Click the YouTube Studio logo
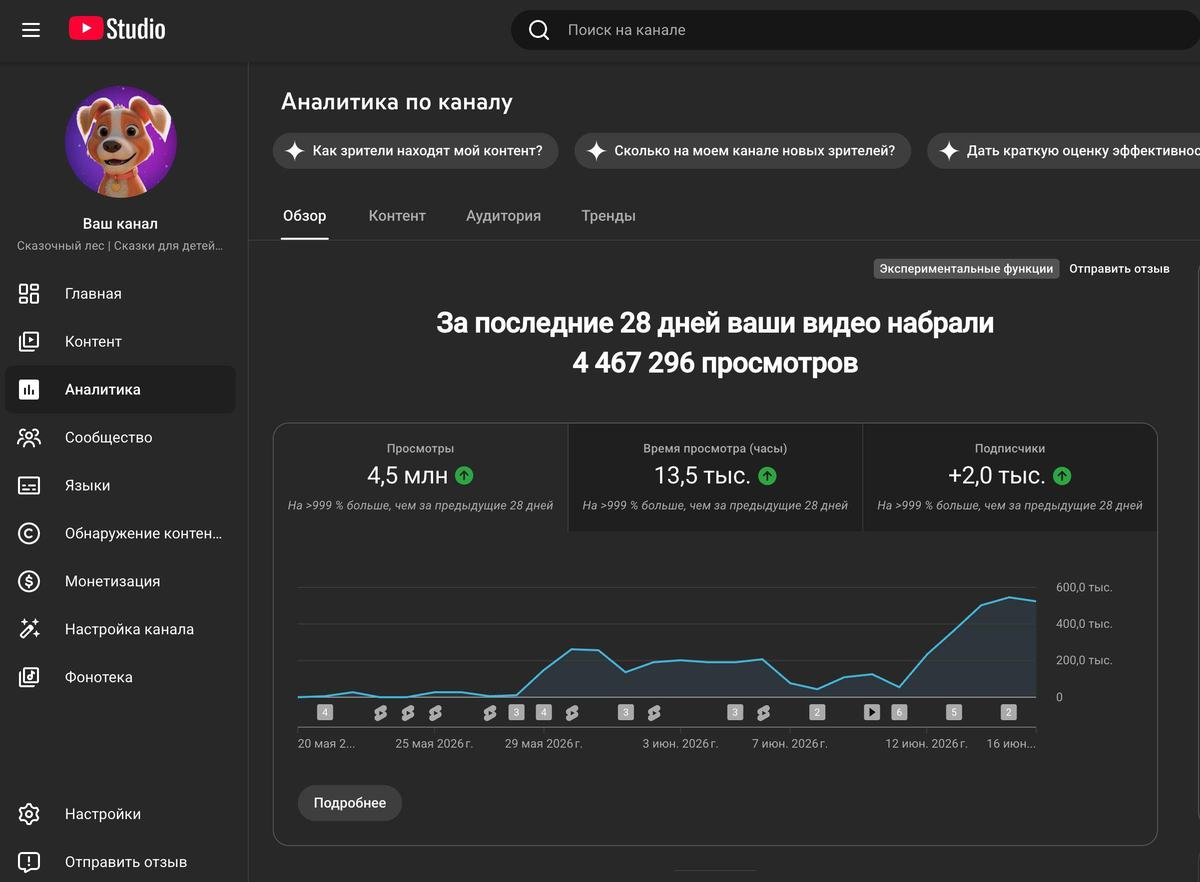This screenshot has height=882, width=1200. click(117, 30)
